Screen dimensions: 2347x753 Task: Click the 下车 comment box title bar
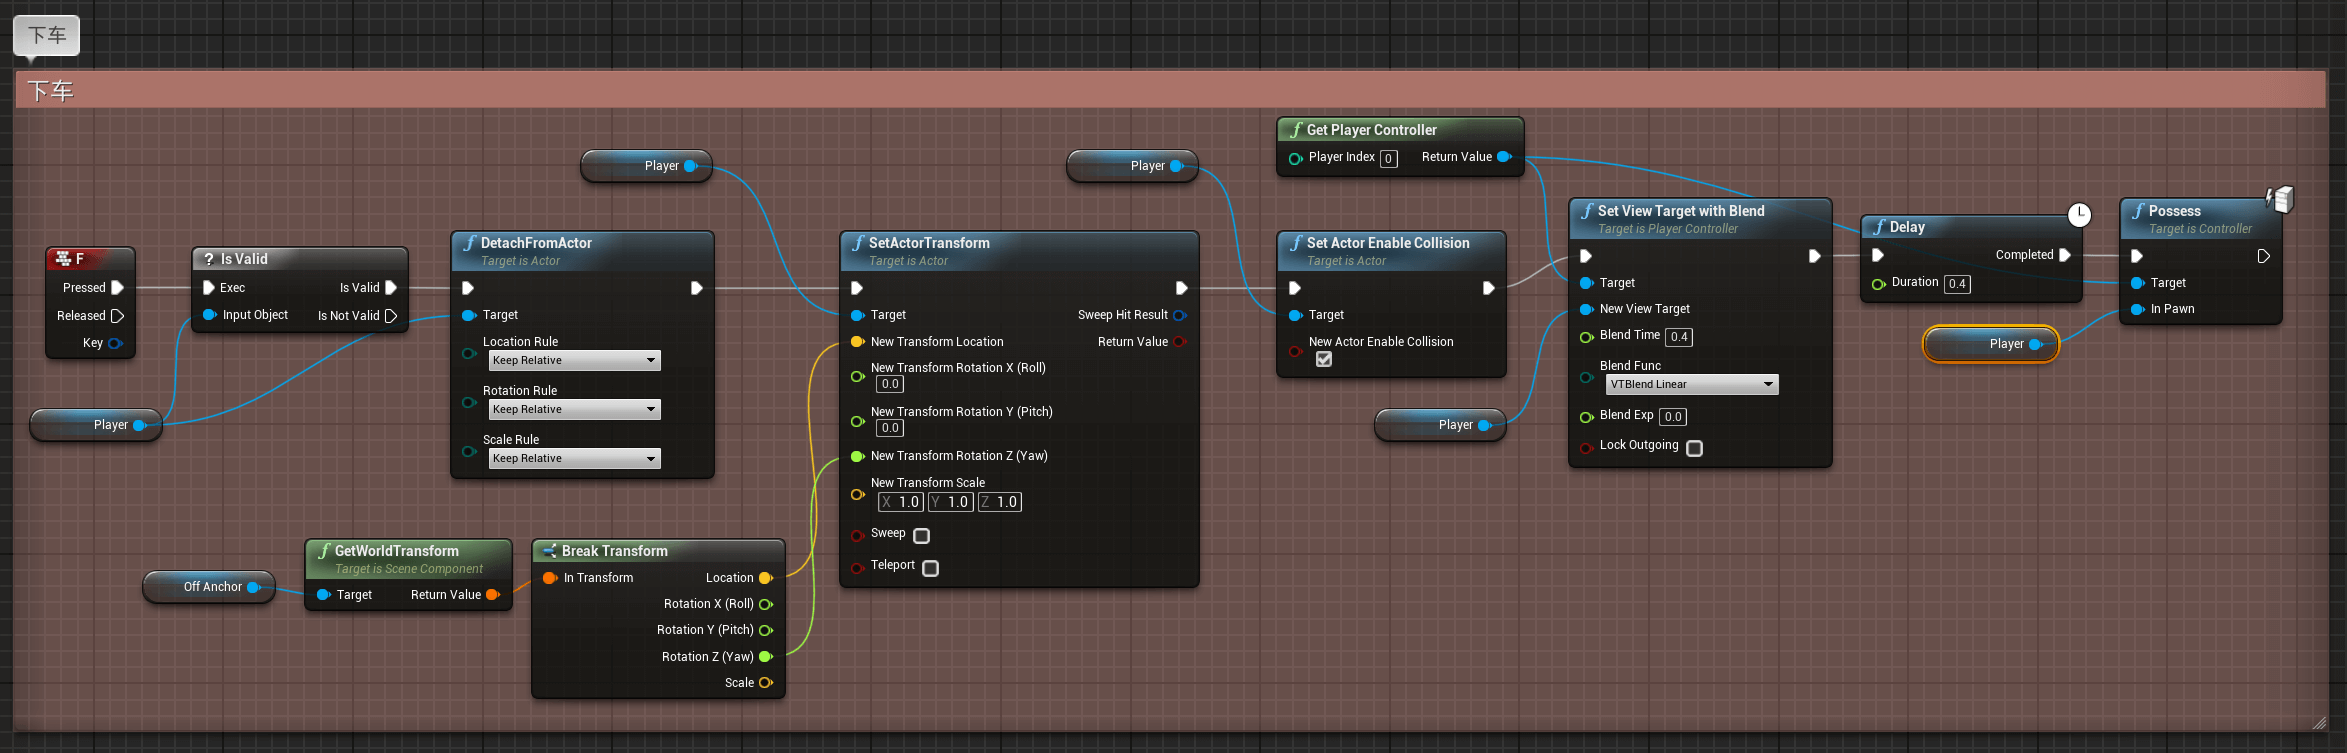point(1170,90)
